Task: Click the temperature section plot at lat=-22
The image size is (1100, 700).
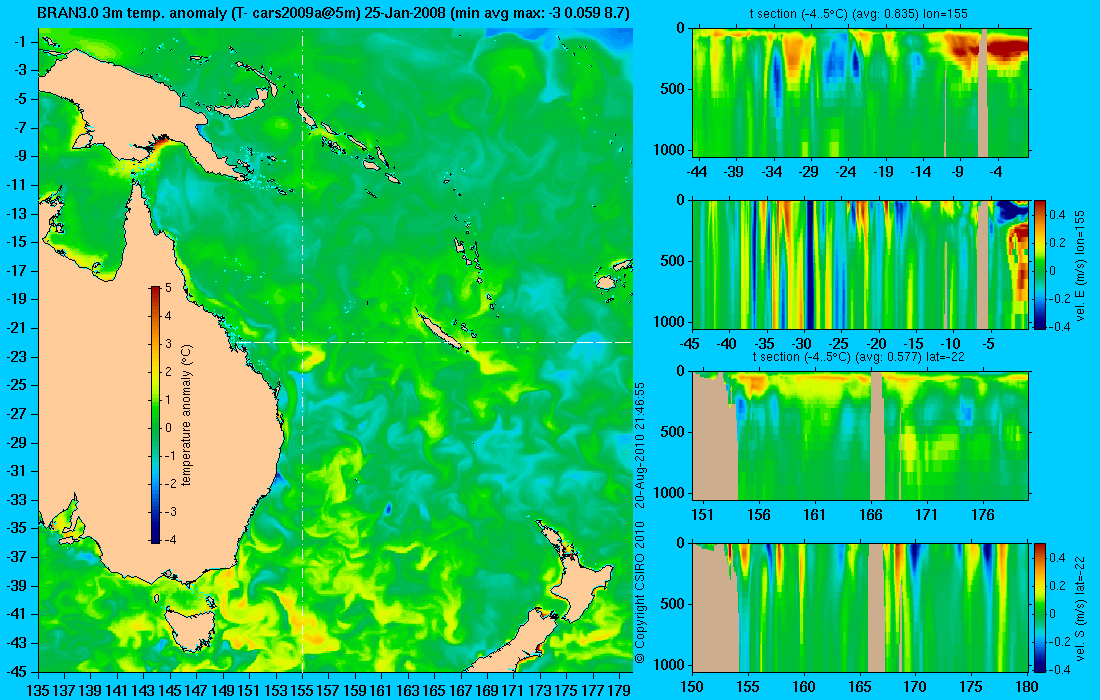Action: click(860, 436)
